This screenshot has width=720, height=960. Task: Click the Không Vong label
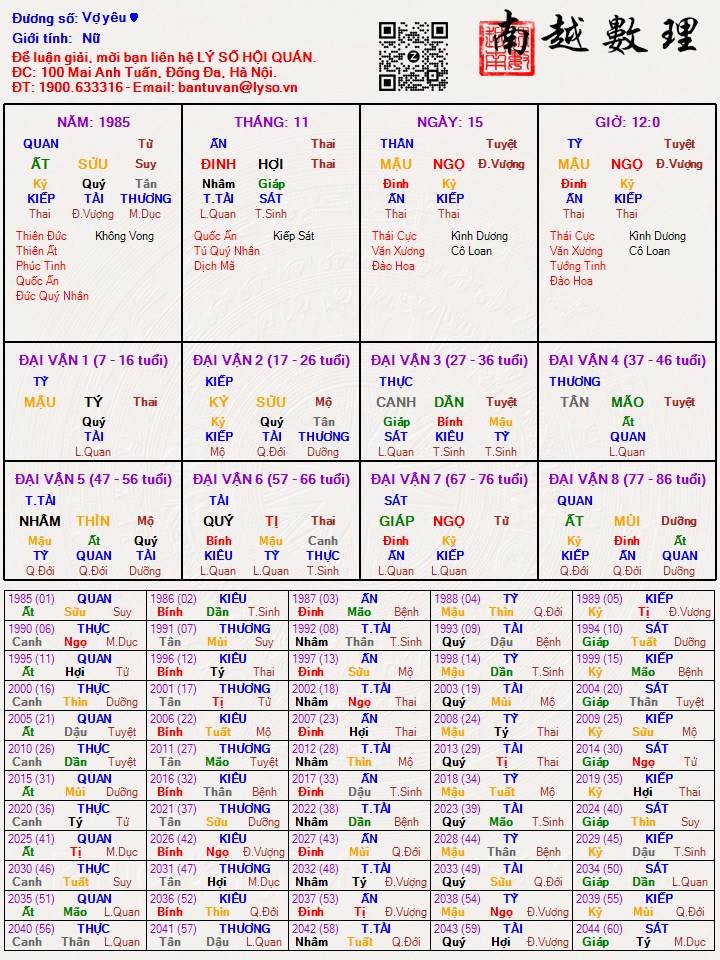coord(124,236)
